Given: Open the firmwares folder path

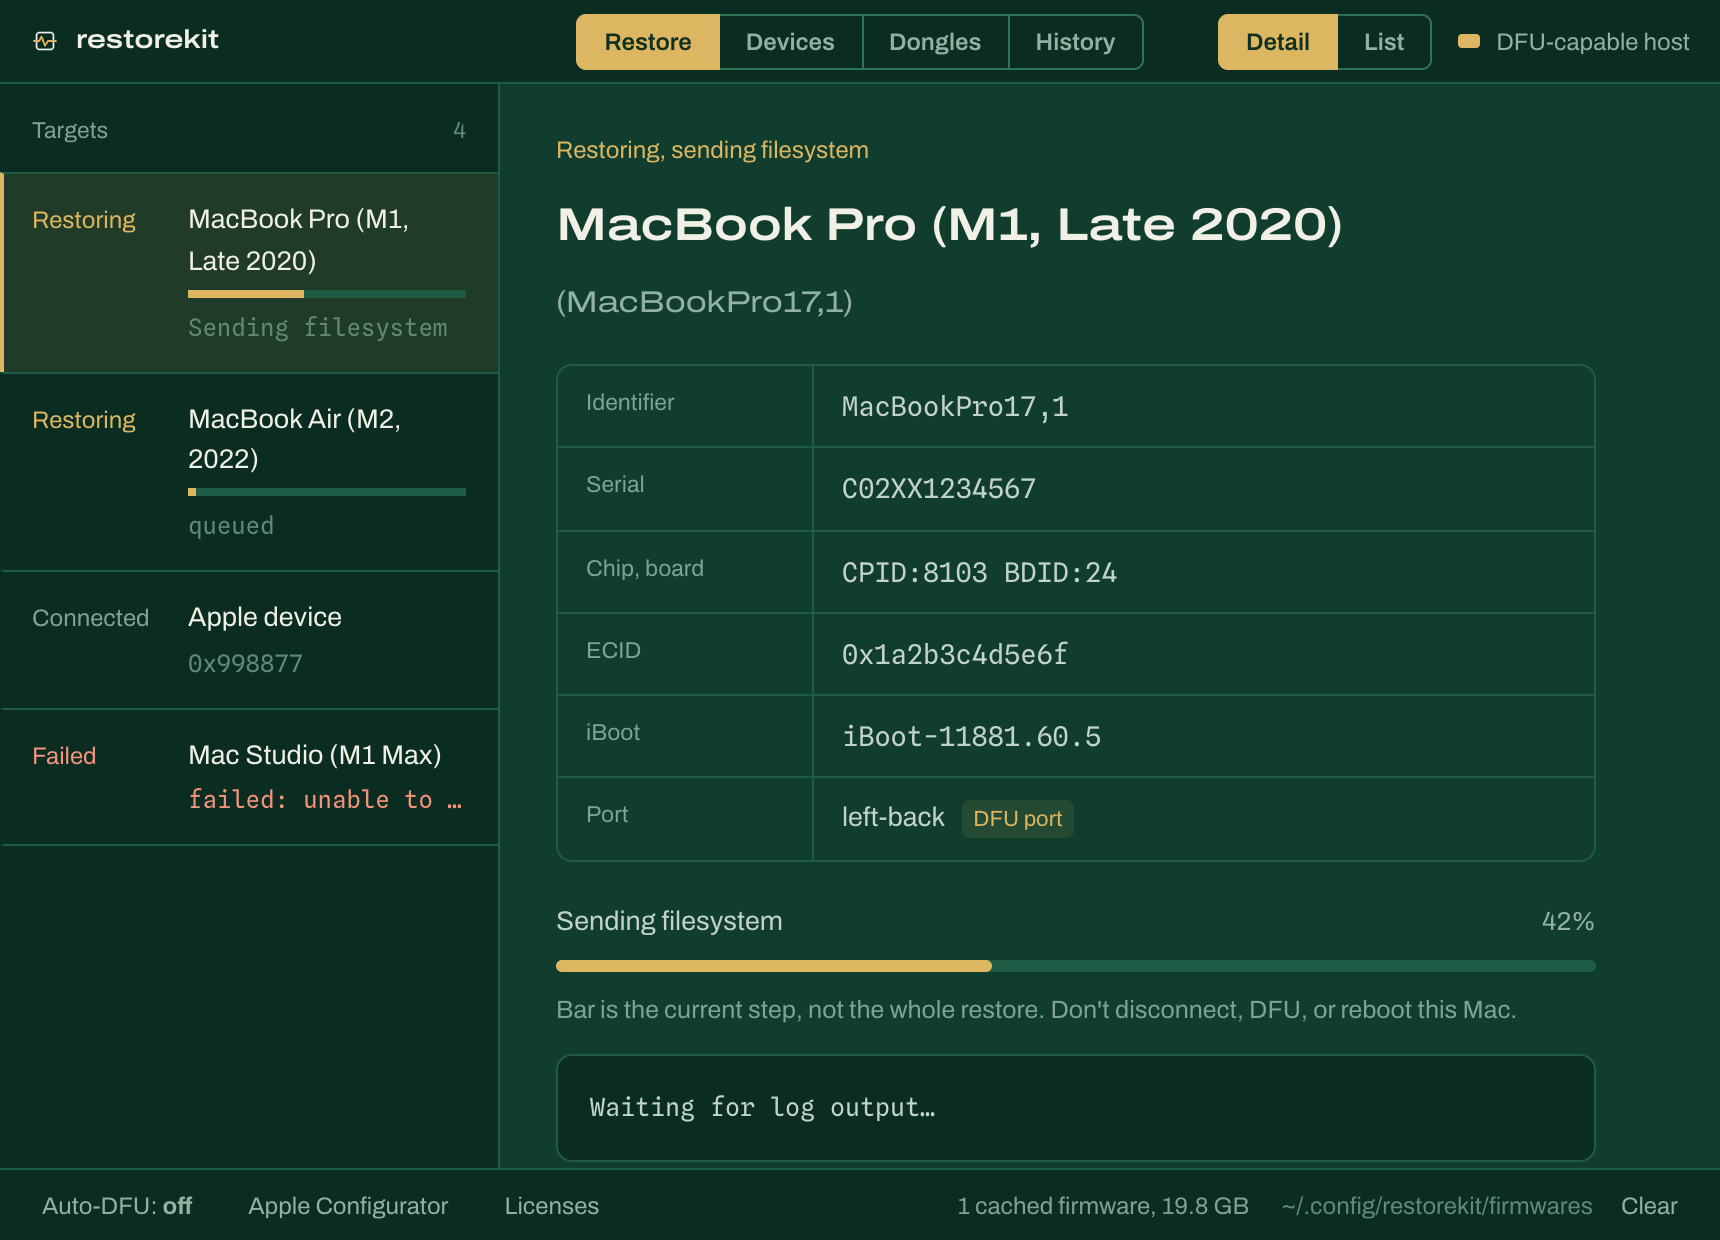Looking at the screenshot, I should 1437,1206.
